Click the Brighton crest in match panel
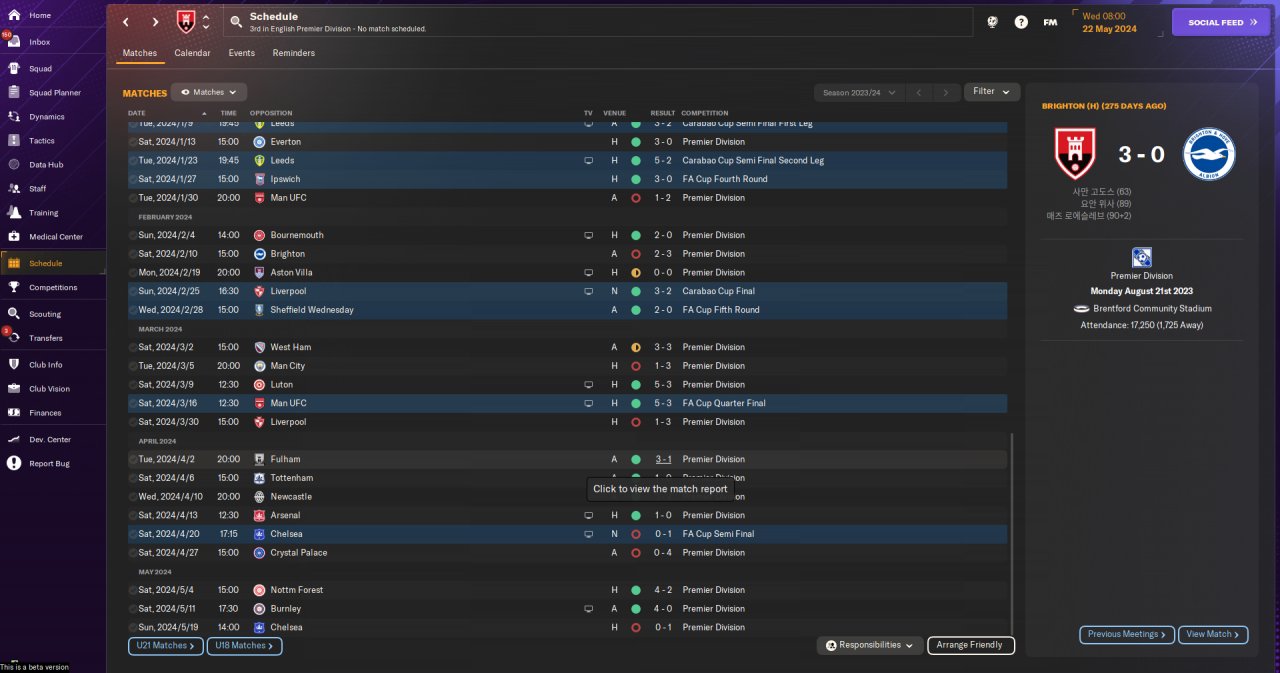The height and width of the screenshot is (673, 1280). pyautogui.click(x=1209, y=154)
